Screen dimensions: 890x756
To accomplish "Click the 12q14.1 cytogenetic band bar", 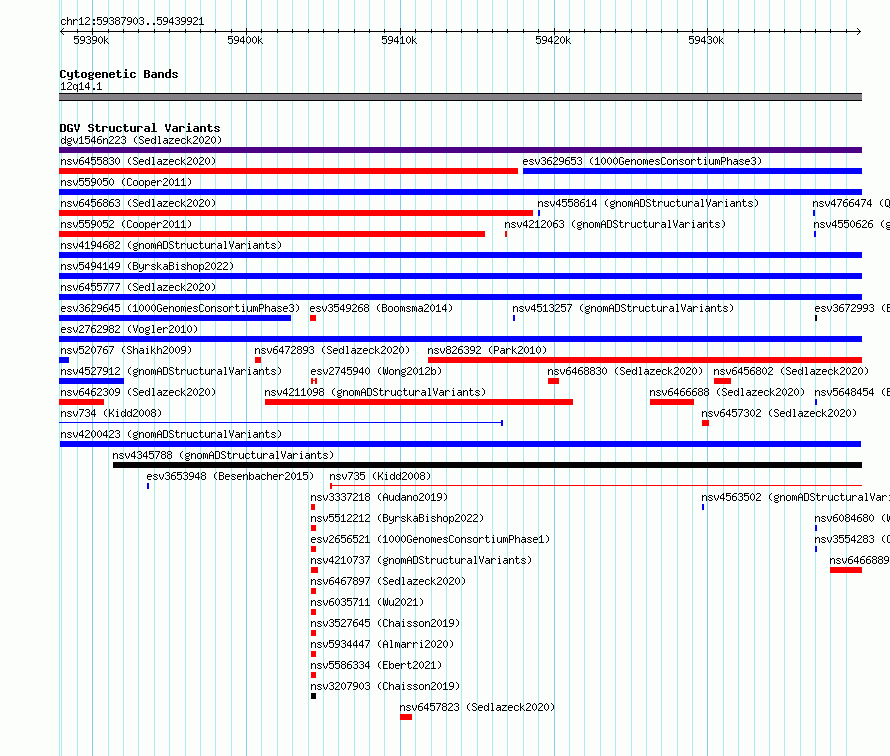I will tap(460, 97).
